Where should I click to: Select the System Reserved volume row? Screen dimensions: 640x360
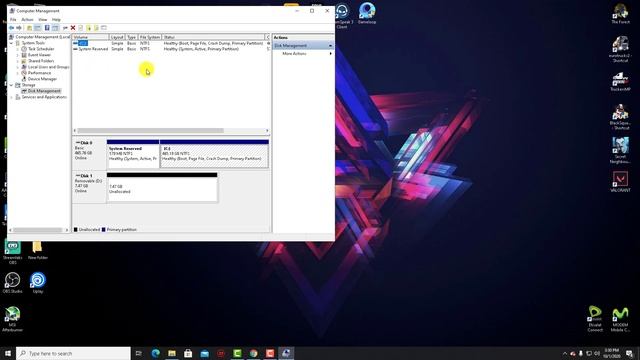point(171,49)
